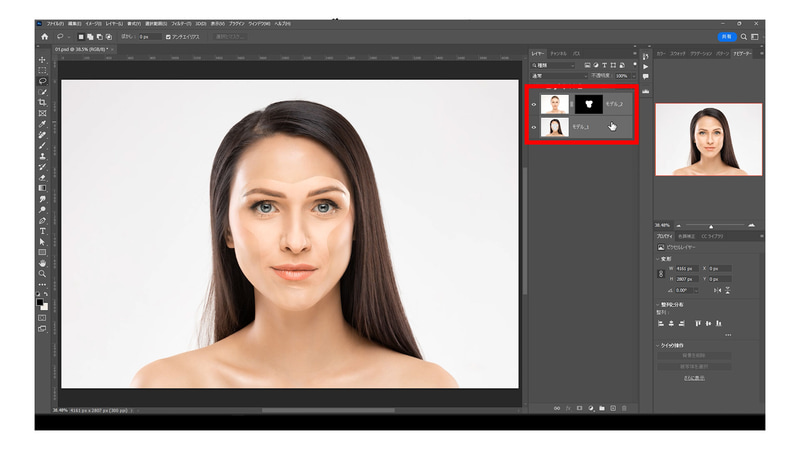800x450 pixels.
Task: Select the Crop tool
Action: pos(42,103)
